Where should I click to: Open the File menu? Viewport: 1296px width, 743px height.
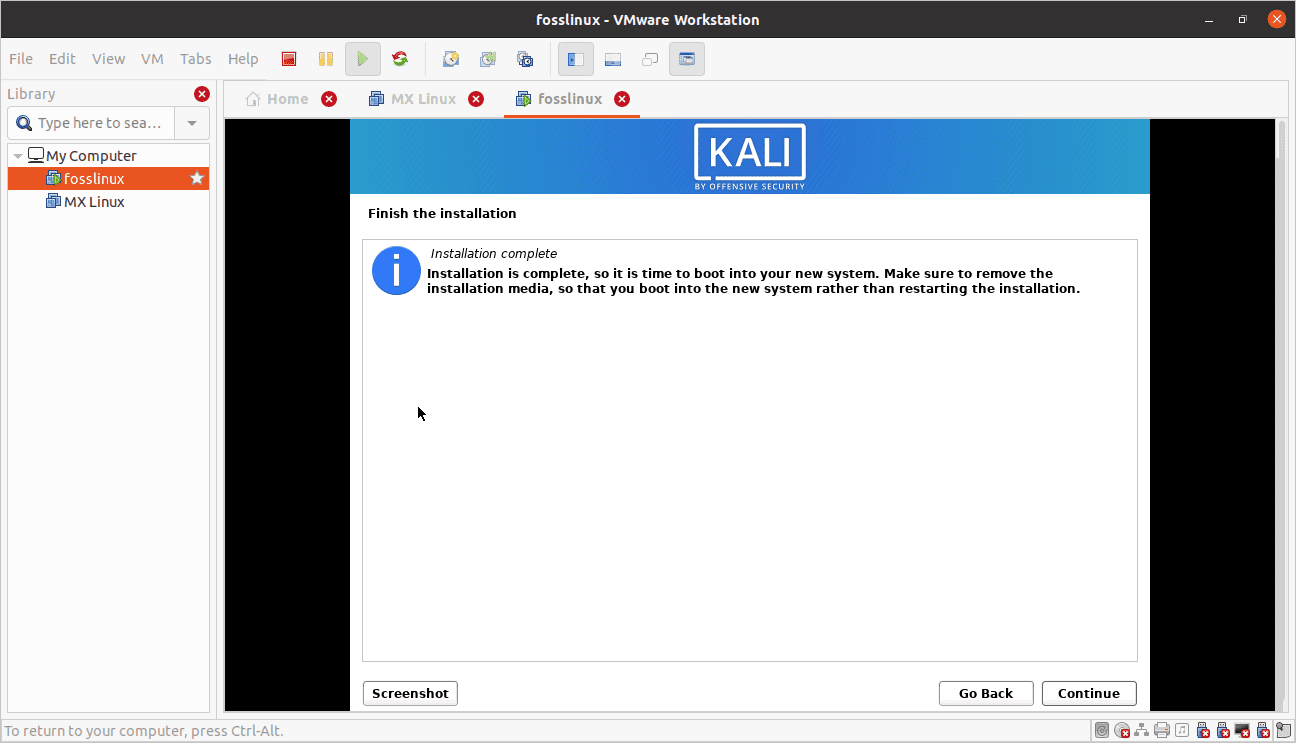[20, 59]
